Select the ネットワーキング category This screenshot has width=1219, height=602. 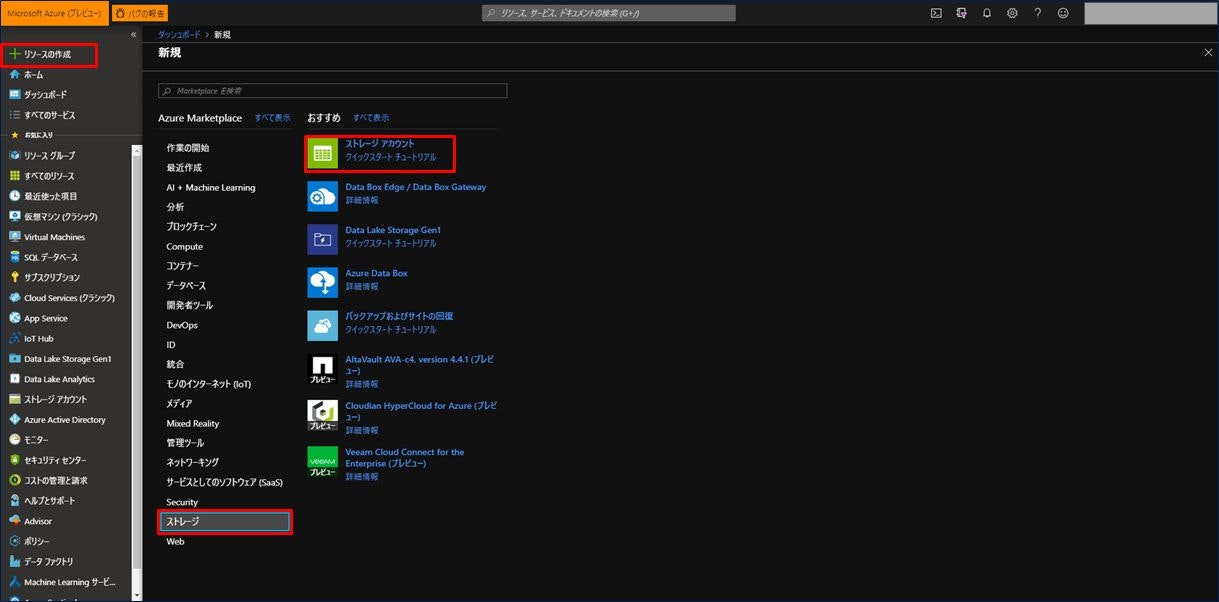(192, 462)
